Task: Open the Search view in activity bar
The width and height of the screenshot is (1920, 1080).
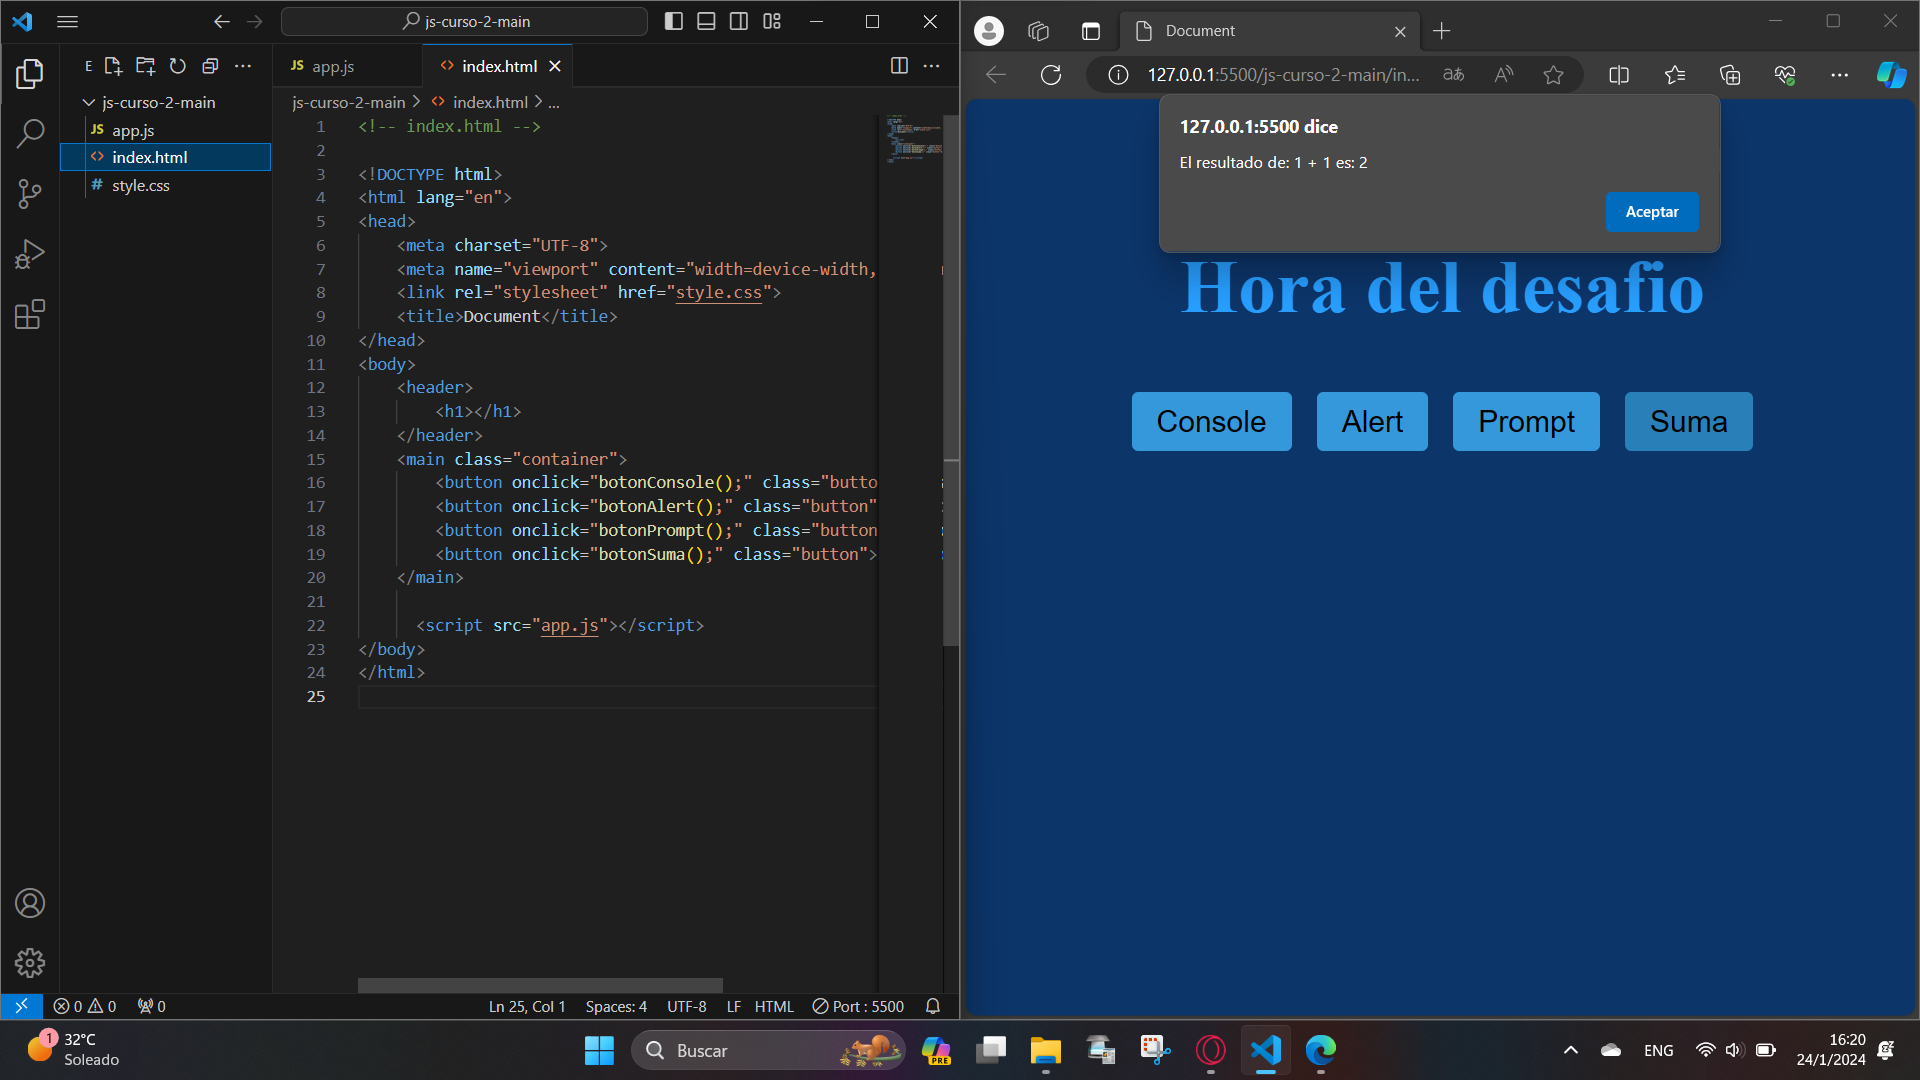Action: (30, 133)
